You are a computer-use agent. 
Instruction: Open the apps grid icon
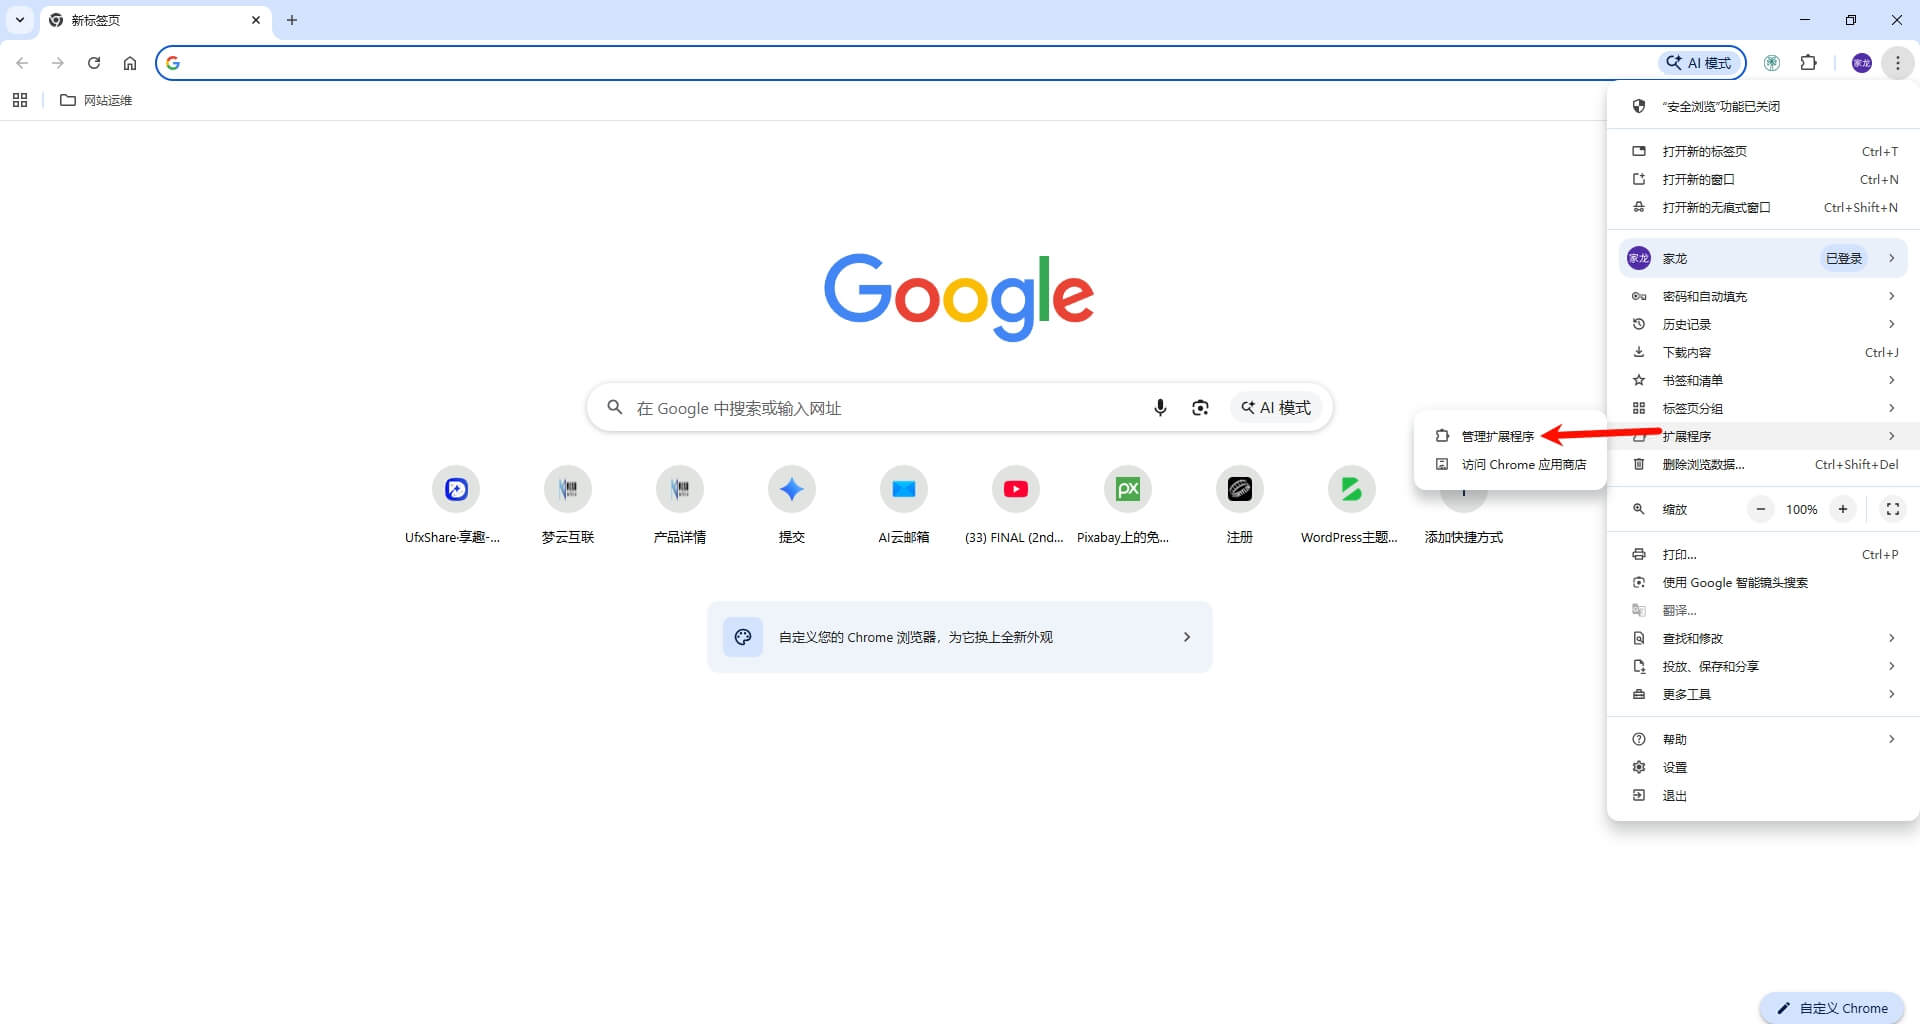(x=20, y=100)
